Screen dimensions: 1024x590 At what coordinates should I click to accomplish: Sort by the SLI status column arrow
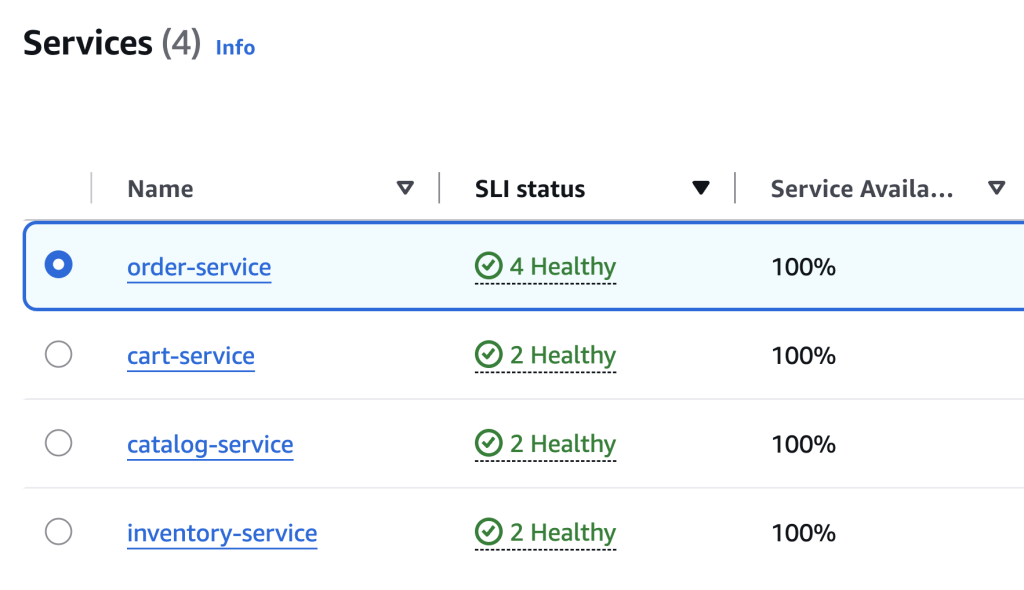click(x=701, y=188)
